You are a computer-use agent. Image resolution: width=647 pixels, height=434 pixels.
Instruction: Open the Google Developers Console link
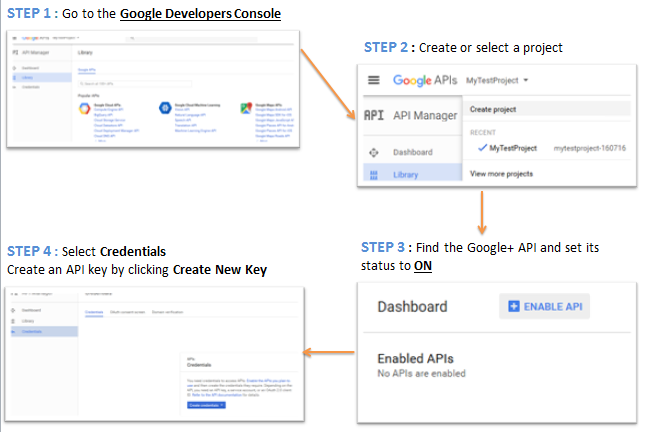(x=201, y=14)
